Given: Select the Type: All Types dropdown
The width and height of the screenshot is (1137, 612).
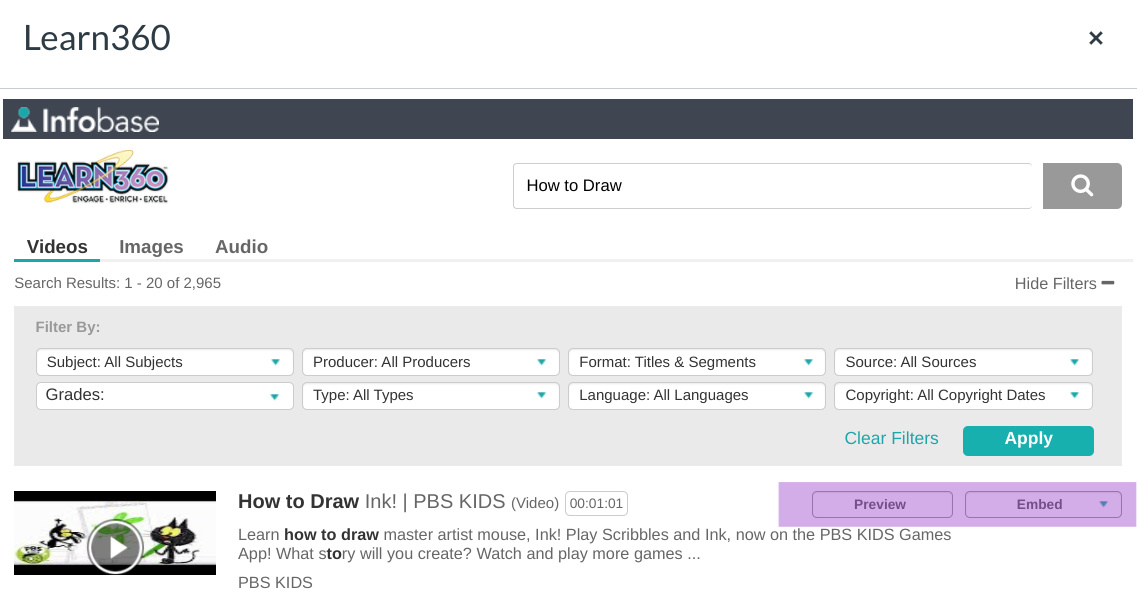Looking at the screenshot, I should pos(430,395).
